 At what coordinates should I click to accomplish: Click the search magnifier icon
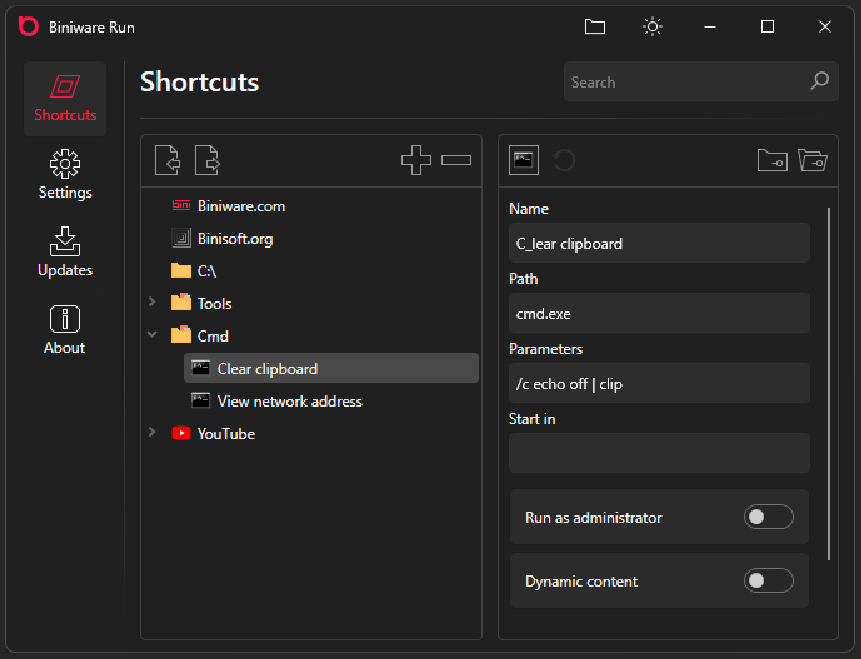(x=819, y=82)
